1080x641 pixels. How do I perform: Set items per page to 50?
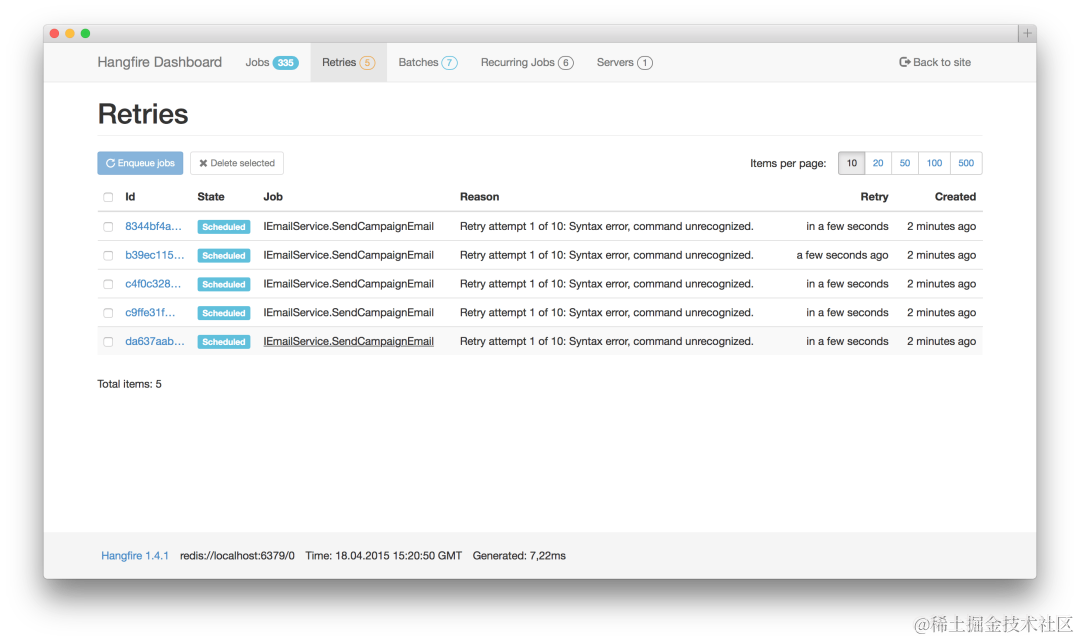coord(904,163)
